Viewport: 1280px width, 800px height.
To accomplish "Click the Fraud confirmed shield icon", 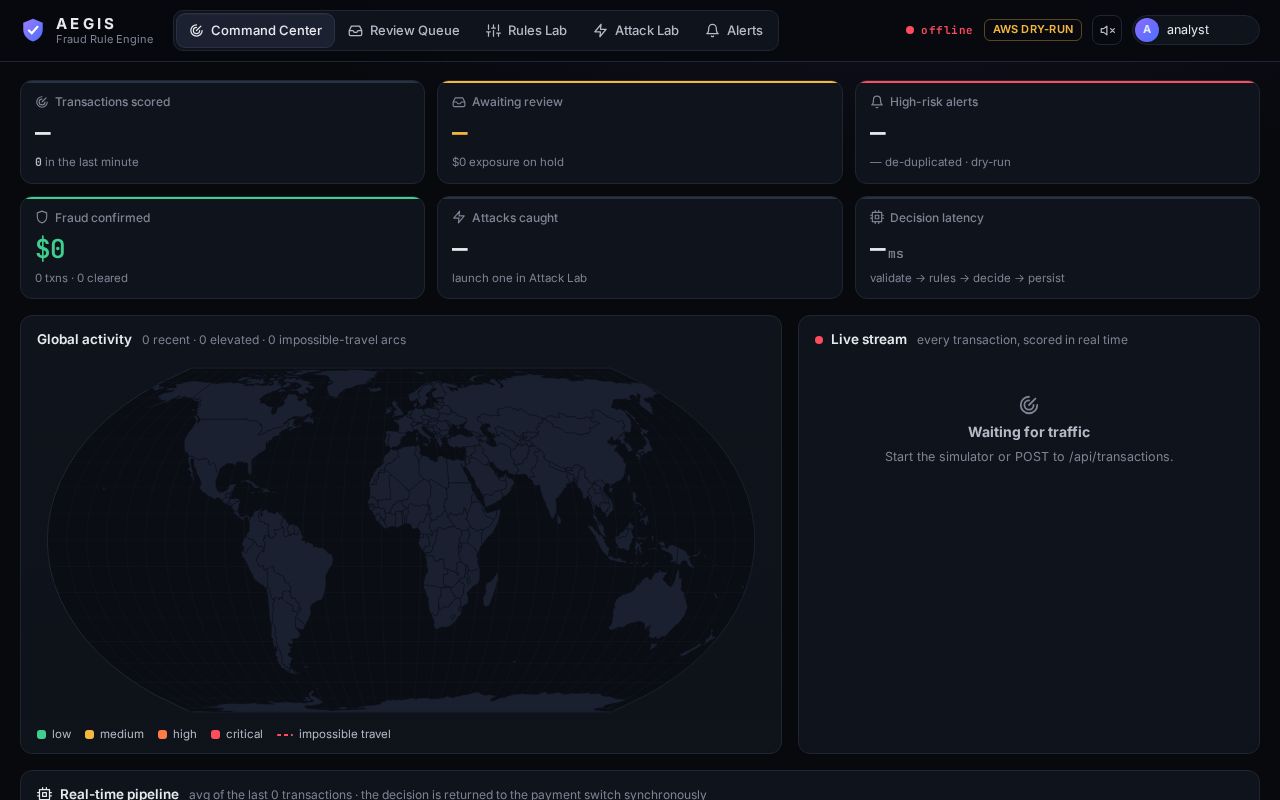I will (42, 217).
